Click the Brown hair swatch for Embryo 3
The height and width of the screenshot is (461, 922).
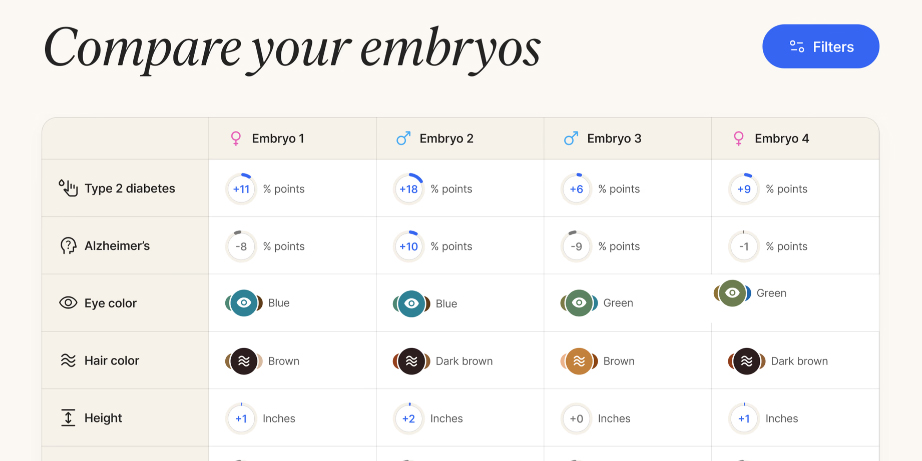(579, 361)
